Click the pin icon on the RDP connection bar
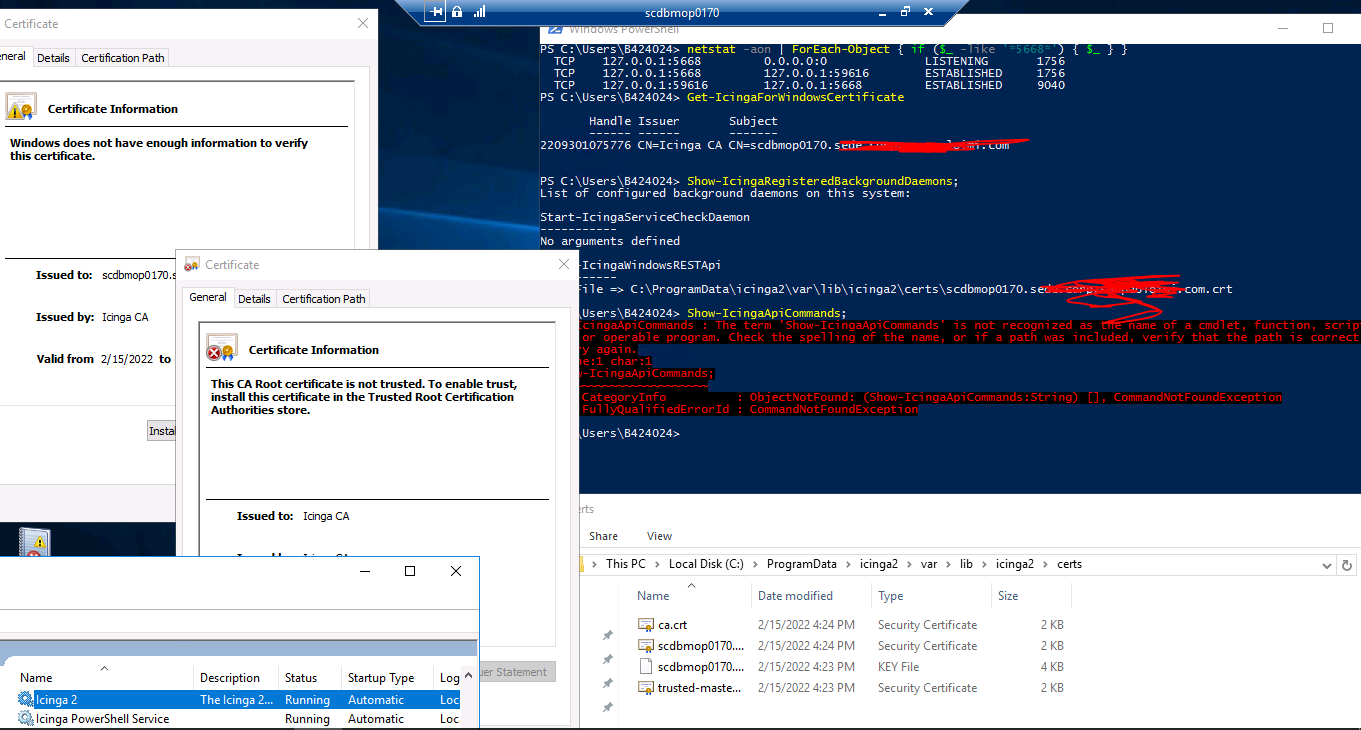 coord(435,11)
